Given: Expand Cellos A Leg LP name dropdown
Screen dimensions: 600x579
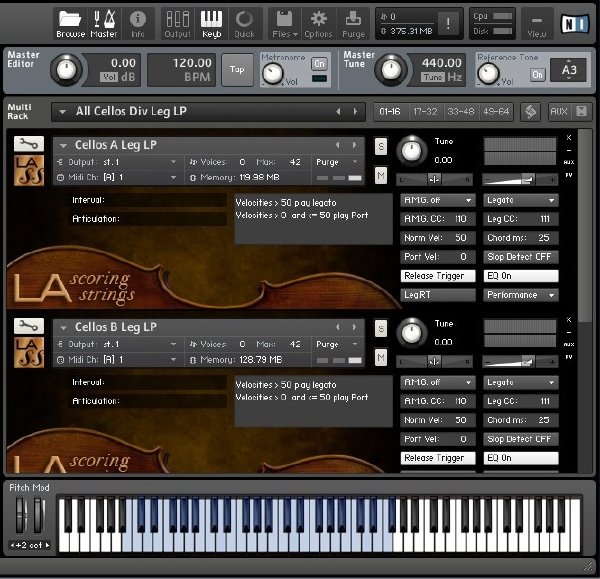Looking at the screenshot, I should 64,145.
